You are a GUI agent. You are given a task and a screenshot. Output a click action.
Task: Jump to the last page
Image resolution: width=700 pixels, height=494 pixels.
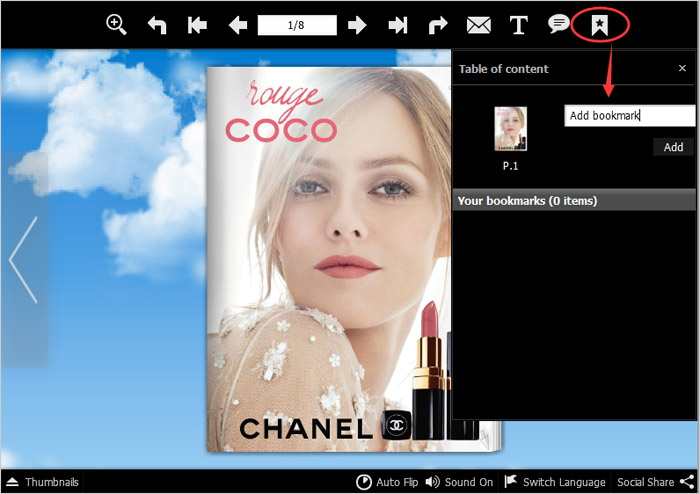point(398,25)
